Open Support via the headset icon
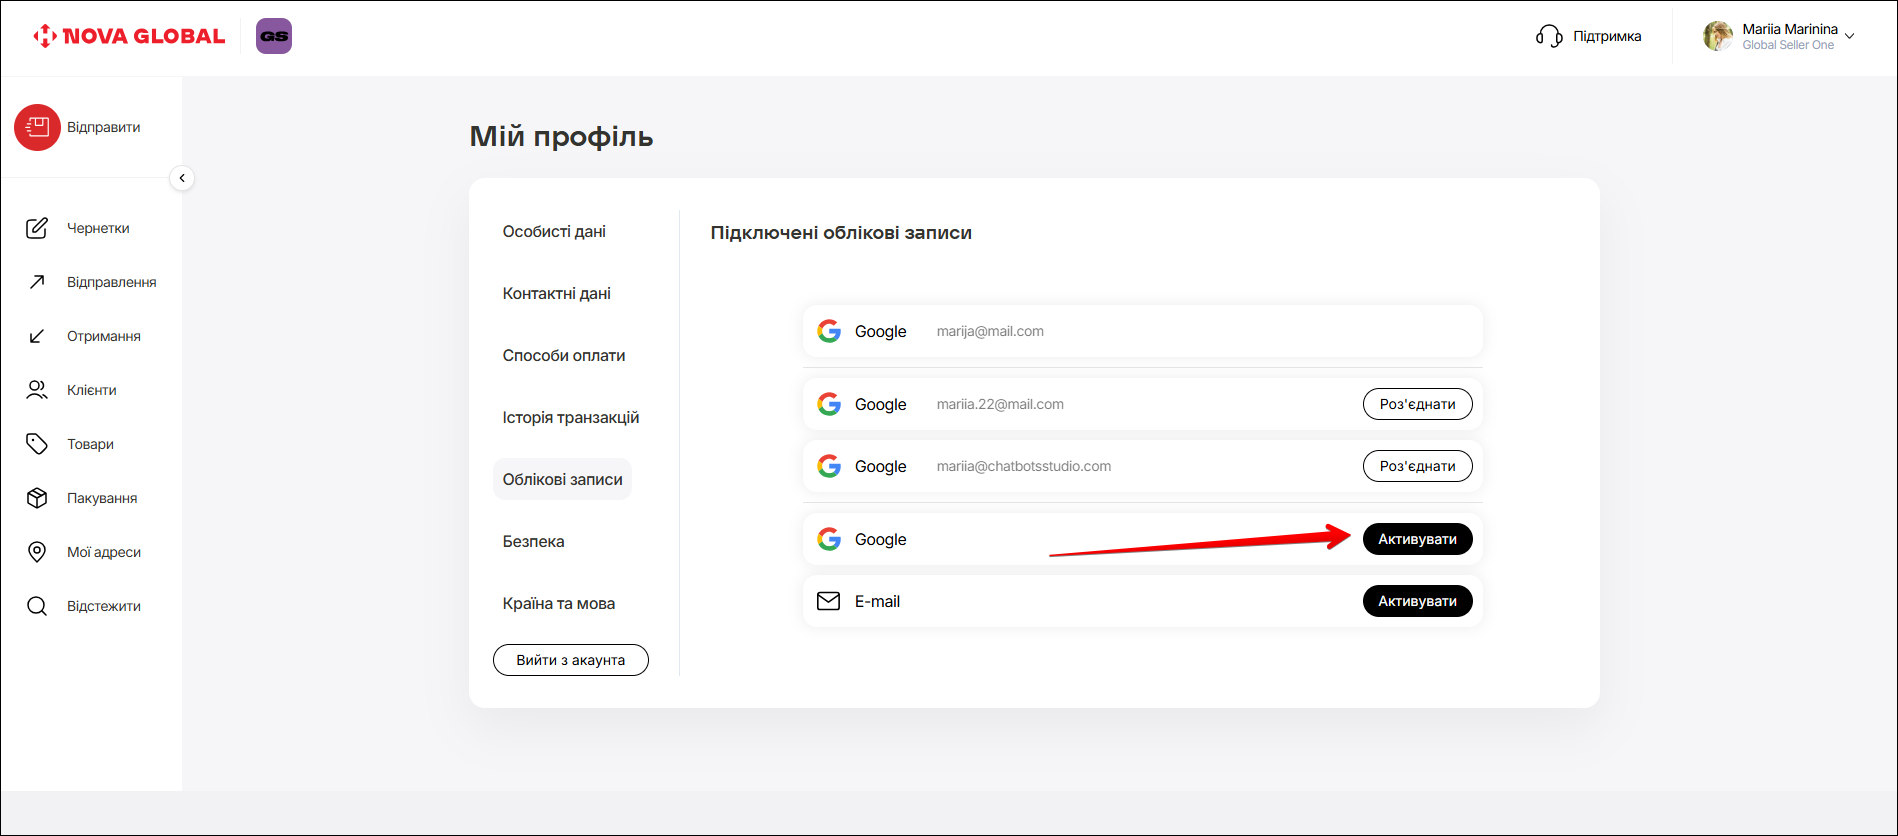 tap(1549, 37)
